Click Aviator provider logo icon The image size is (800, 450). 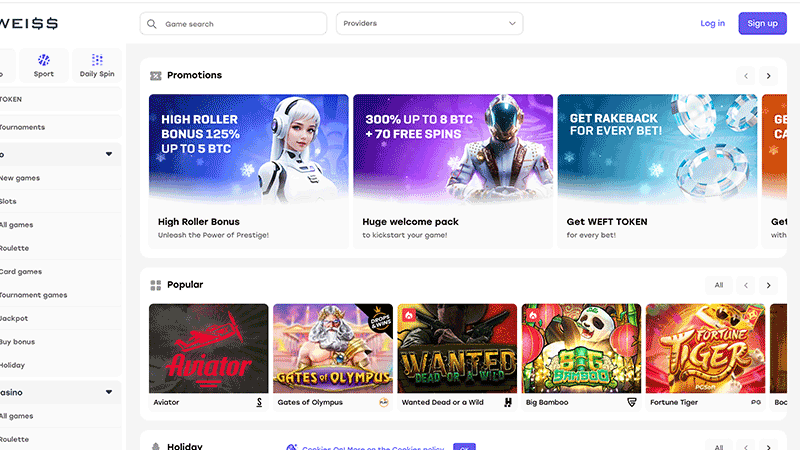click(259, 403)
